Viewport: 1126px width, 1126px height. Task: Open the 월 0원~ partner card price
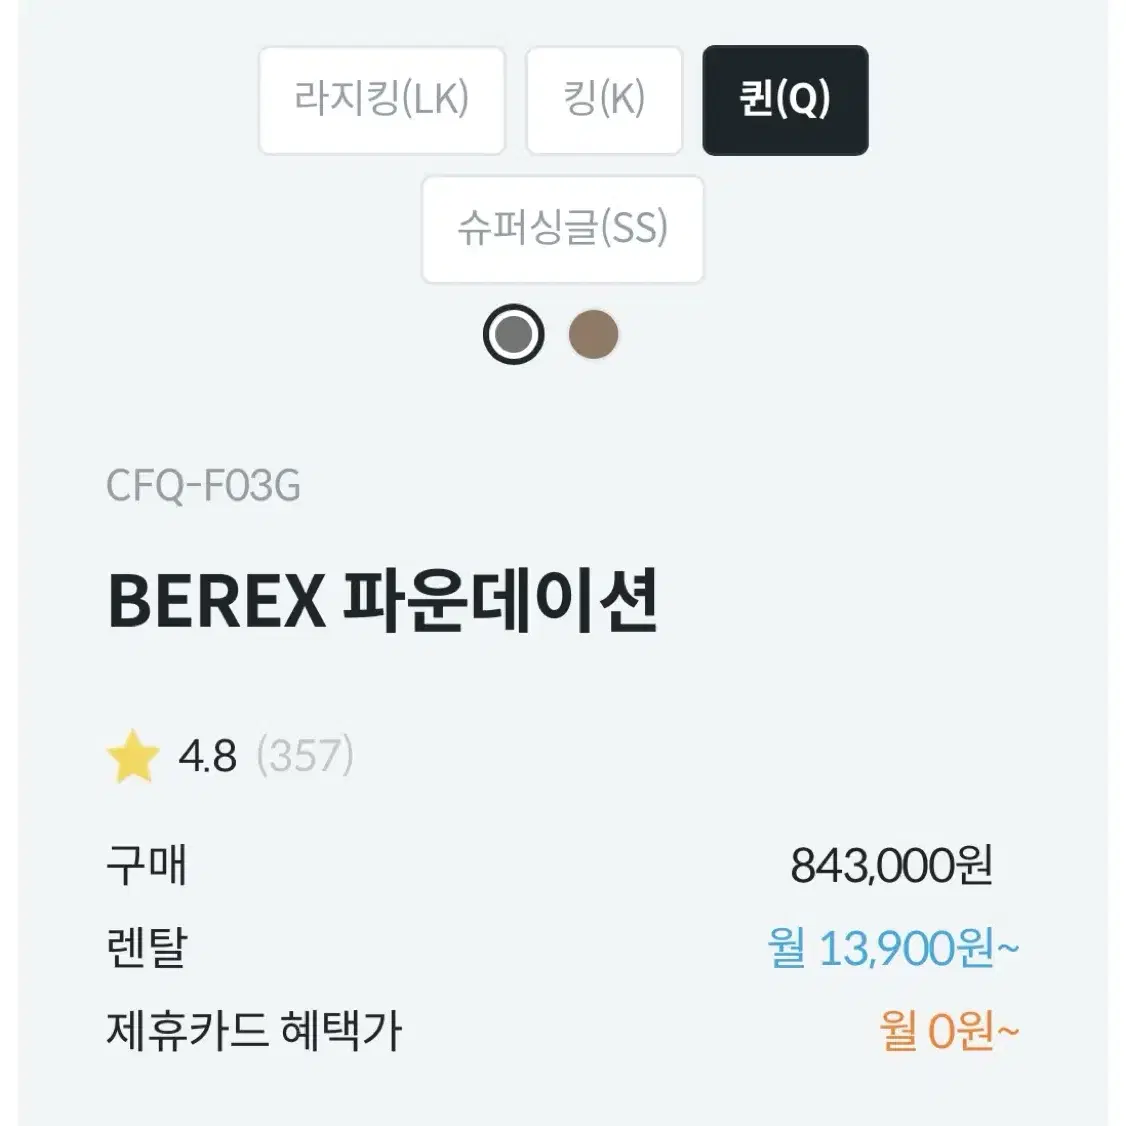point(949,1030)
